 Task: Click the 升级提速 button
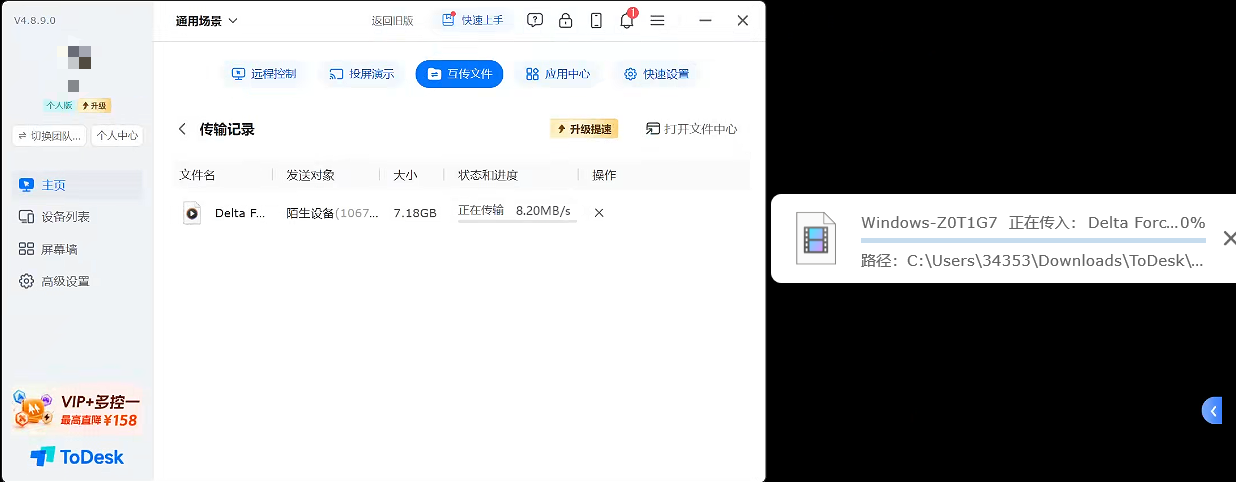click(584, 129)
